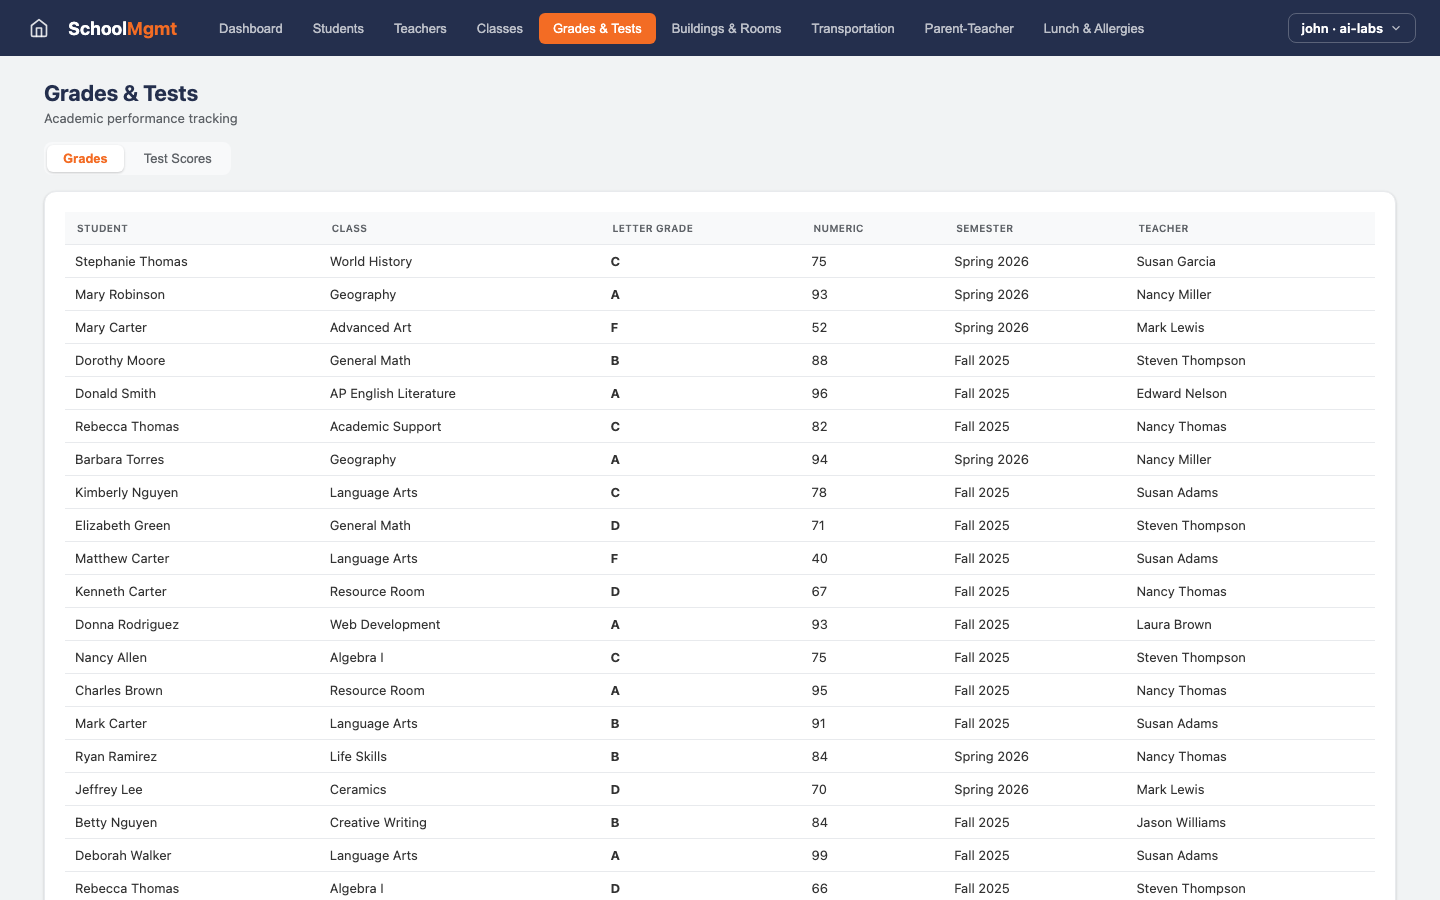The height and width of the screenshot is (900, 1440).
Task: Click the SchoolMgmt logo
Action: point(122,28)
